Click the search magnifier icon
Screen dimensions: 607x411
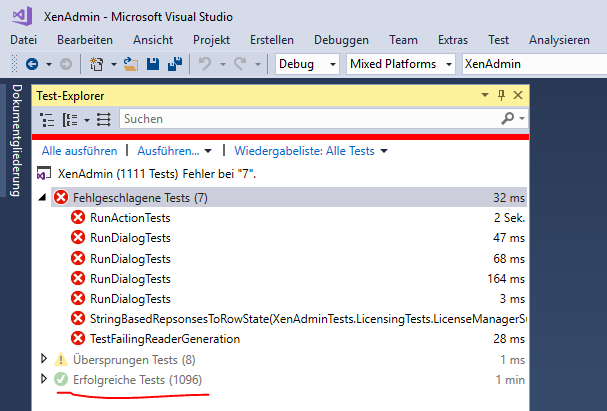point(508,118)
